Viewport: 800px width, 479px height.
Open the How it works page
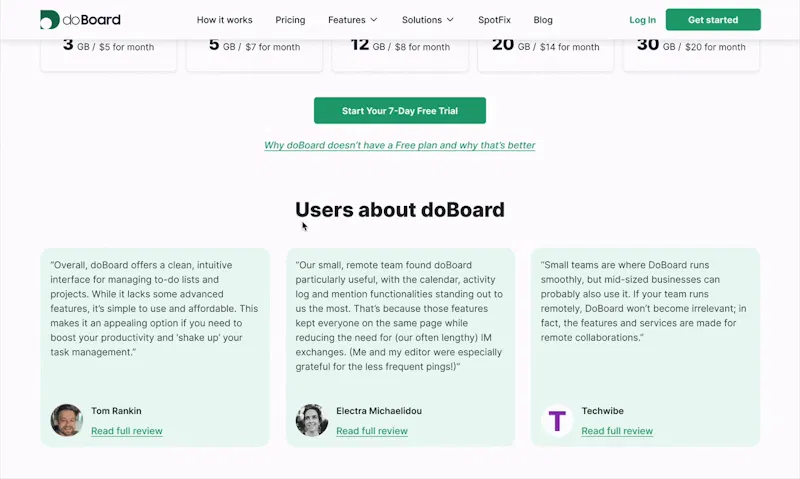224,20
